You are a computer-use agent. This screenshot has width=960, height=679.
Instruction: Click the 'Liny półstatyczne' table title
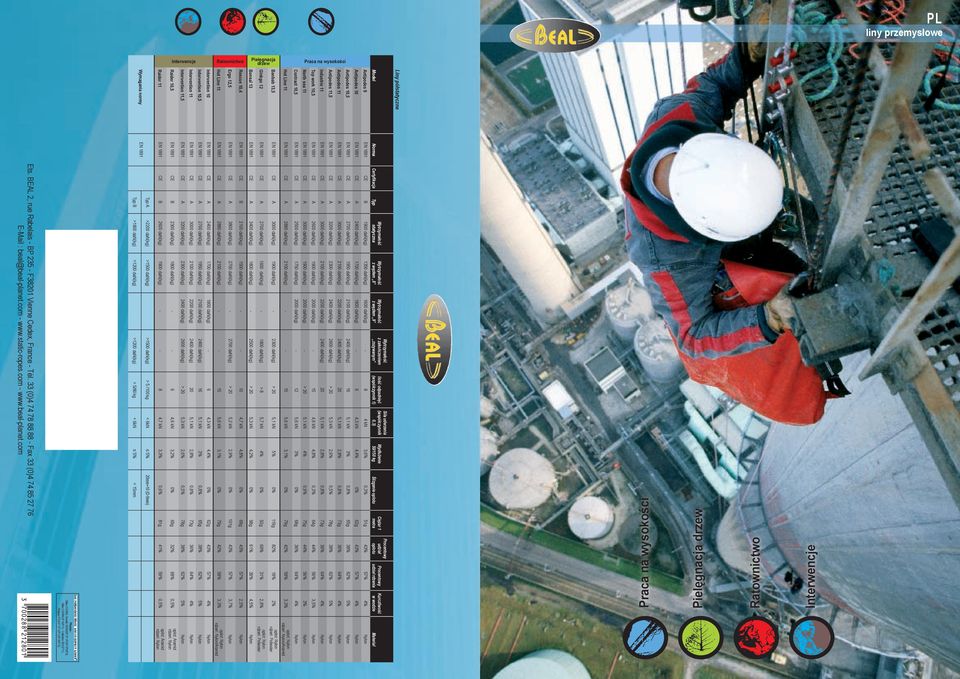pyautogui.click(x=397, y=89)
